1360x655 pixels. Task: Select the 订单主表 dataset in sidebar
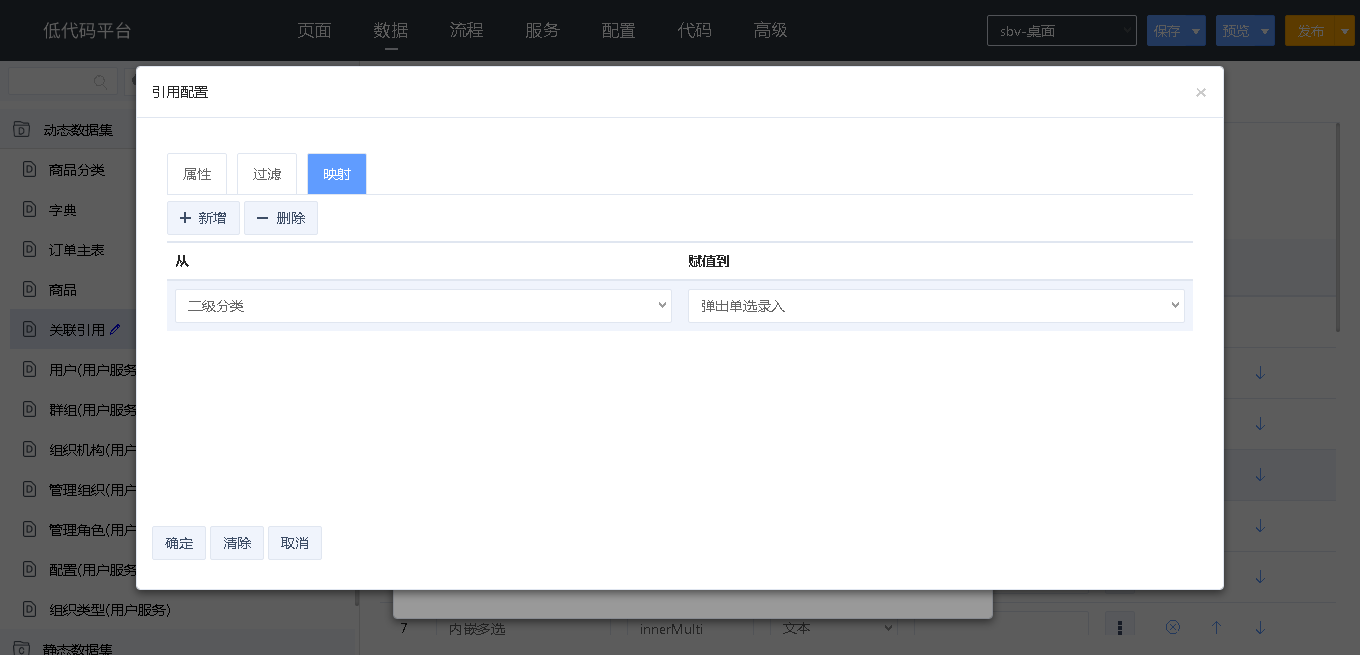(76, 250)
